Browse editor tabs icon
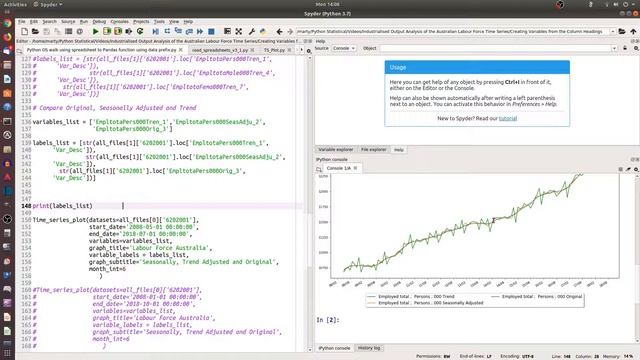Viewport: 640px width, 360px height. click(x=19, y=50)
